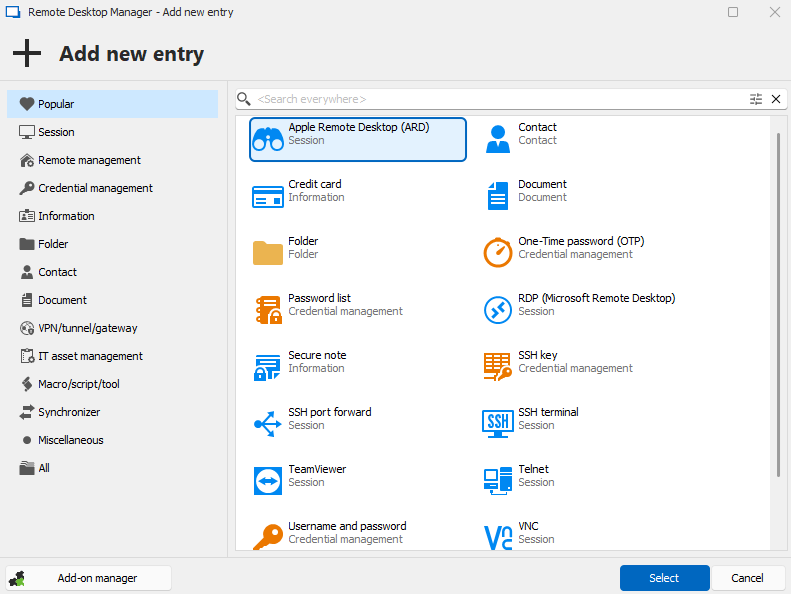
Task: Click the Synchronizer arrows icon in sidebar
Action: tap(27, 412)
